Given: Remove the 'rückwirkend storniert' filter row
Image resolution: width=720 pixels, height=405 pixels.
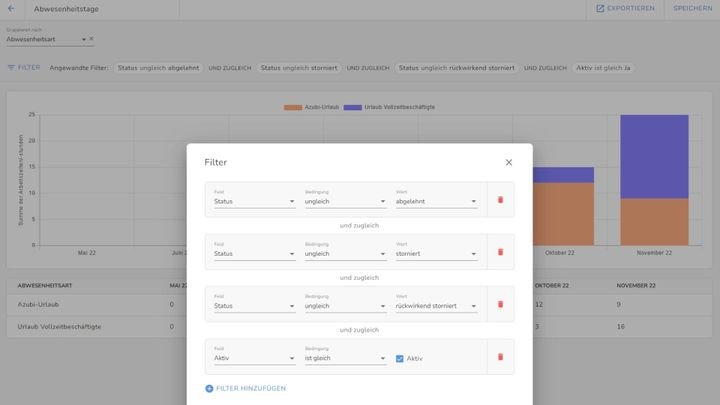Looking at the screenshot, I should click(x=500, y=304).
